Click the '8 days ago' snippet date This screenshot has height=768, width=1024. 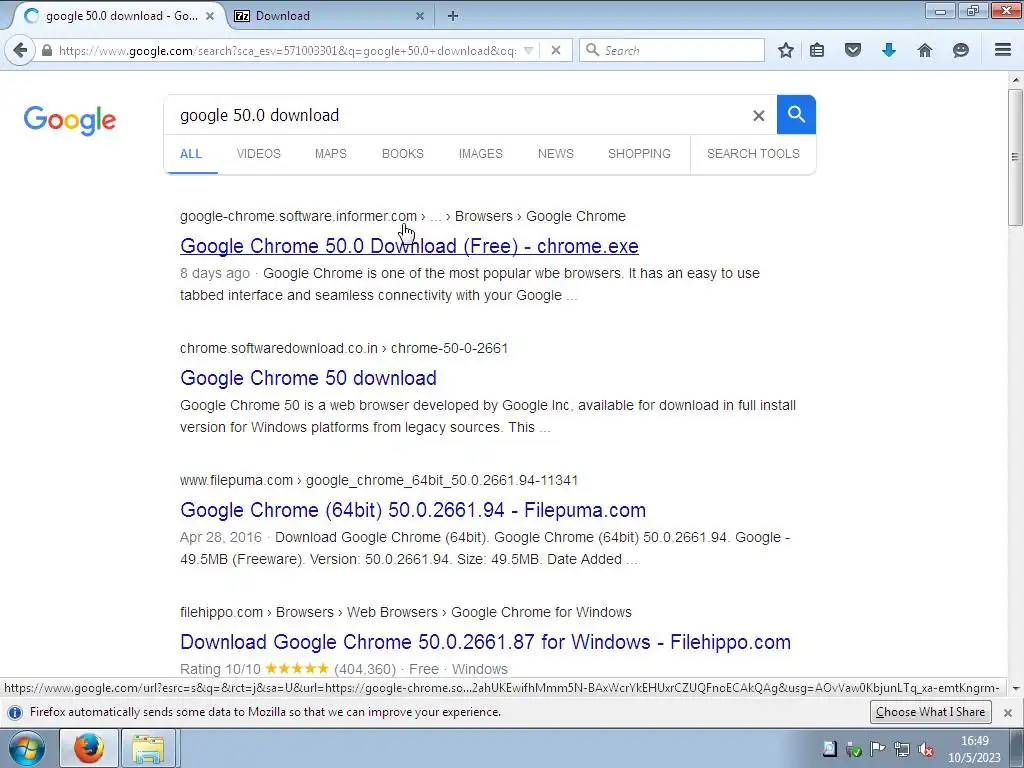[x=215, y=273]
